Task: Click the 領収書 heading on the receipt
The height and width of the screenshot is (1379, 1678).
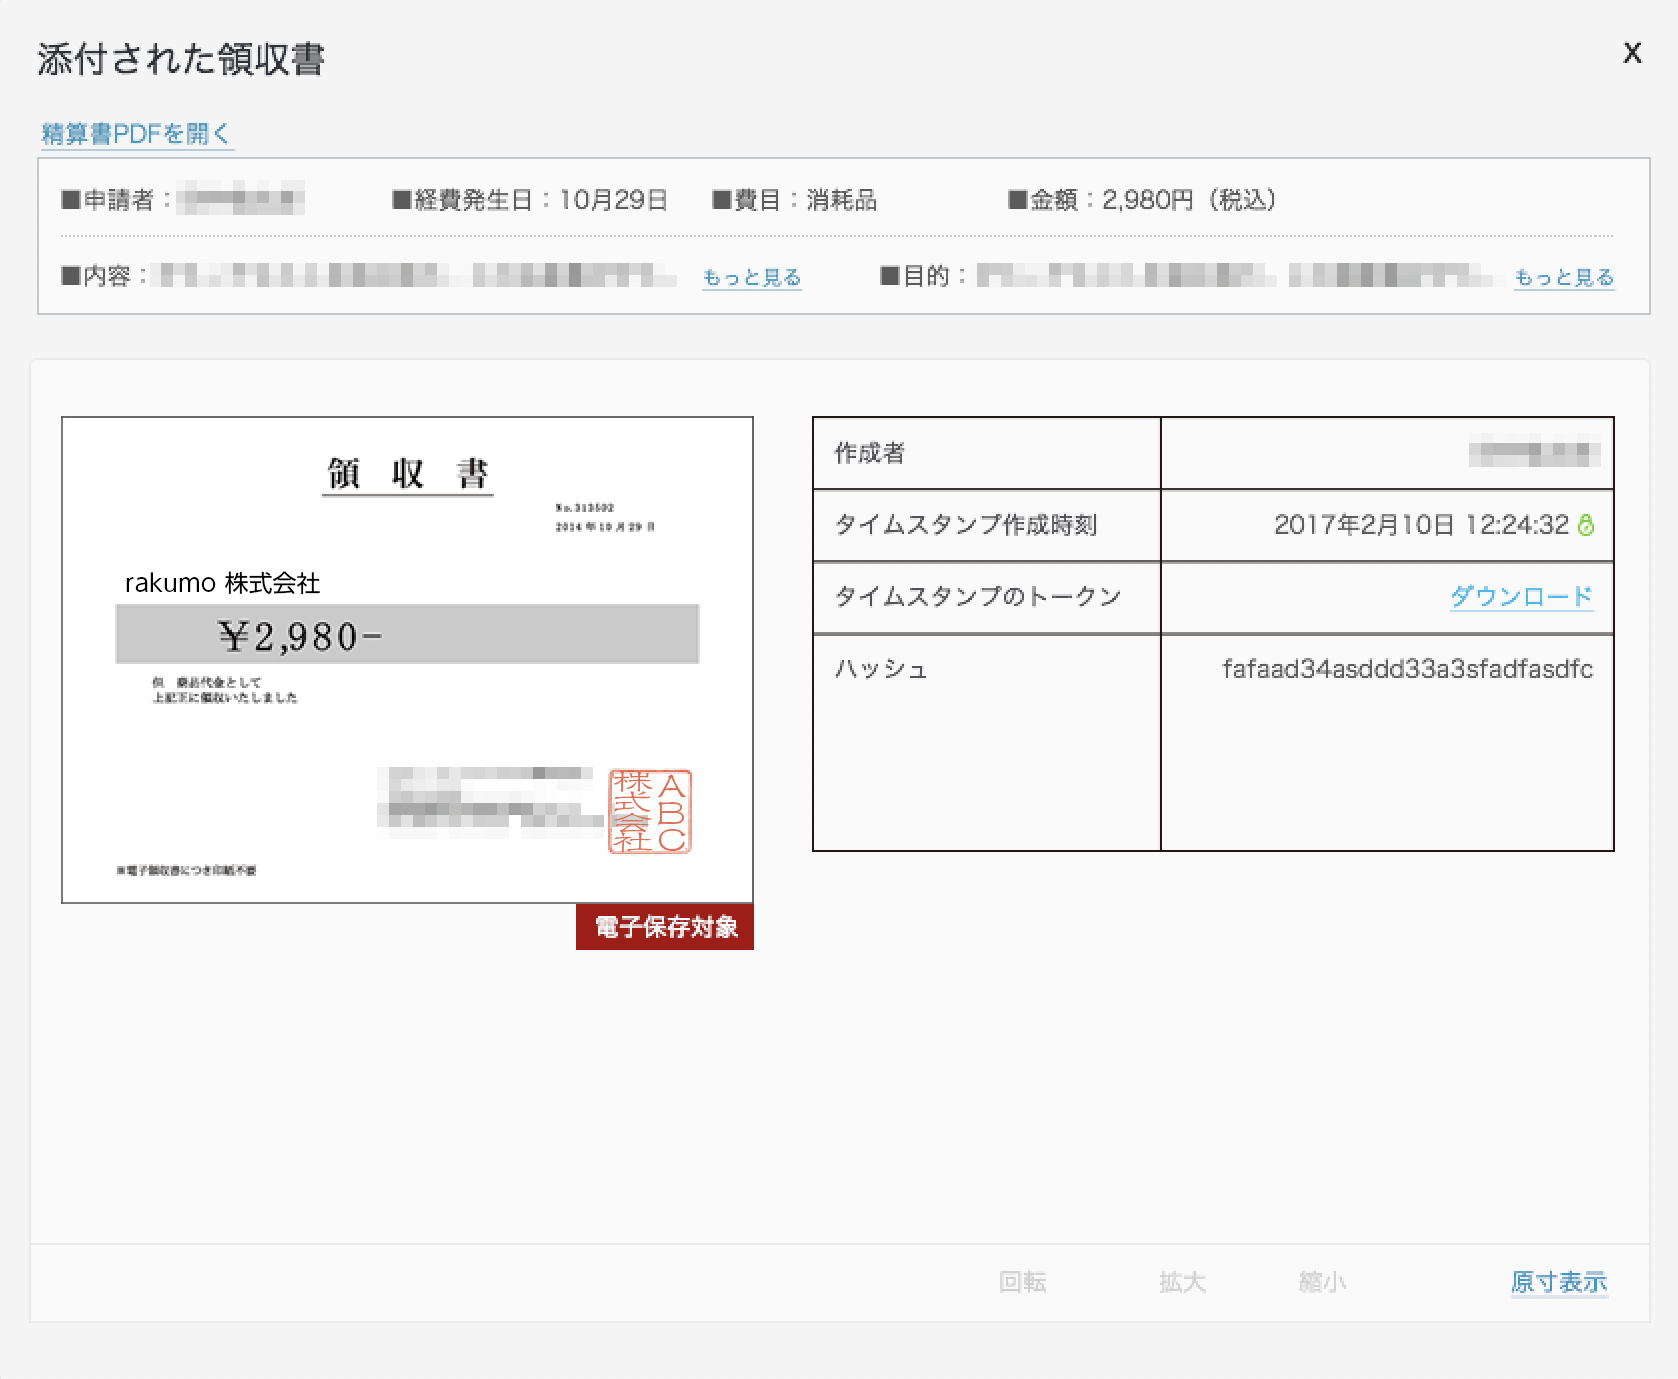Action: click(407, 473)
